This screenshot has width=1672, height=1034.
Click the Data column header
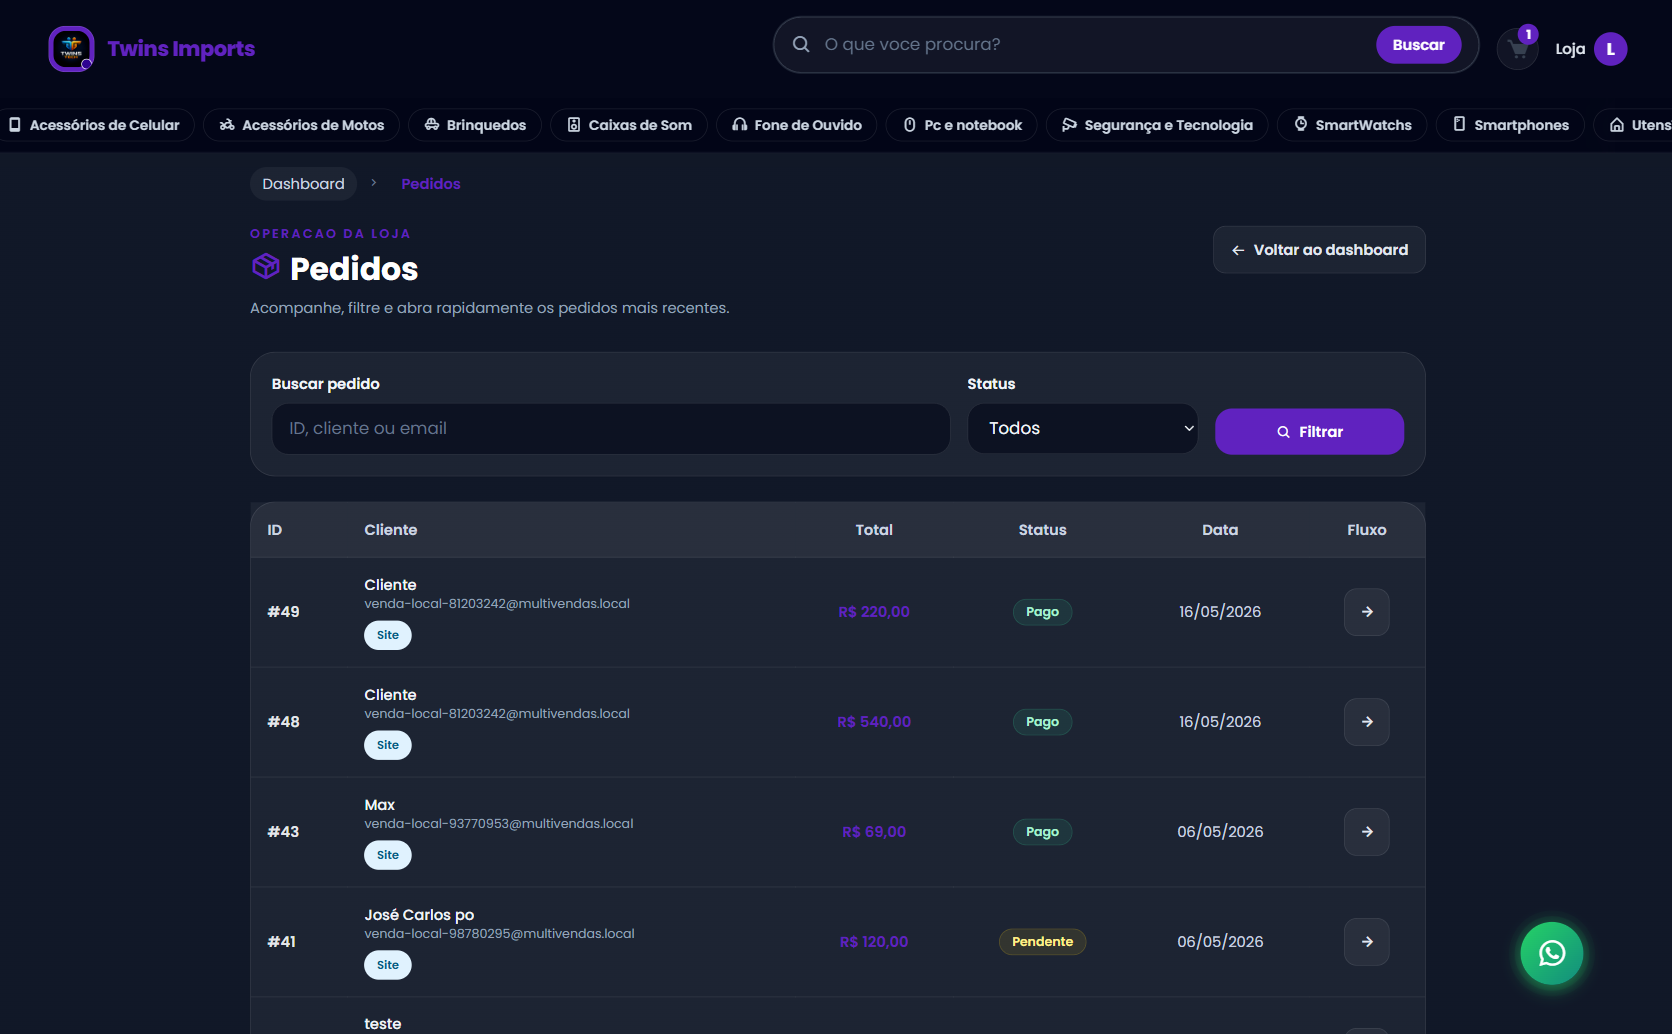(x=1220, y=530)
